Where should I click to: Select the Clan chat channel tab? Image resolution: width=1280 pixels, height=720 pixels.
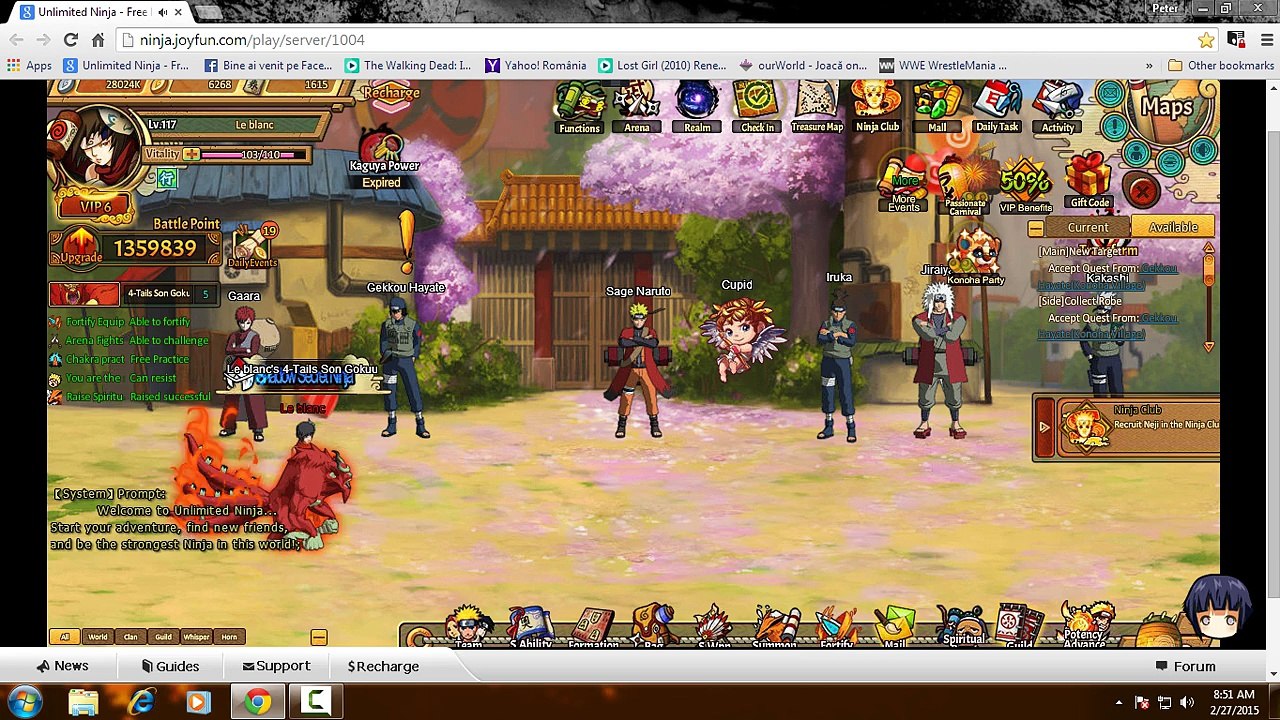[131, 637]
